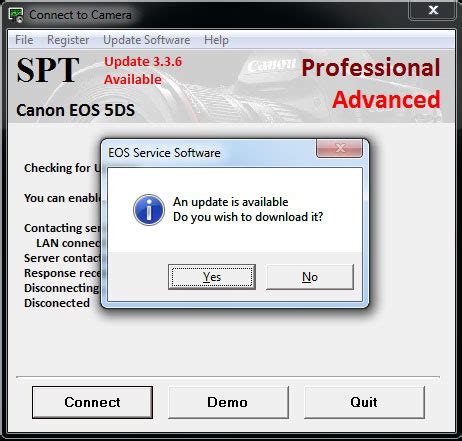Click the 'Do you wish to download it?' message
The height and width of the screenshot is (441, 462).
click(248, 217)
